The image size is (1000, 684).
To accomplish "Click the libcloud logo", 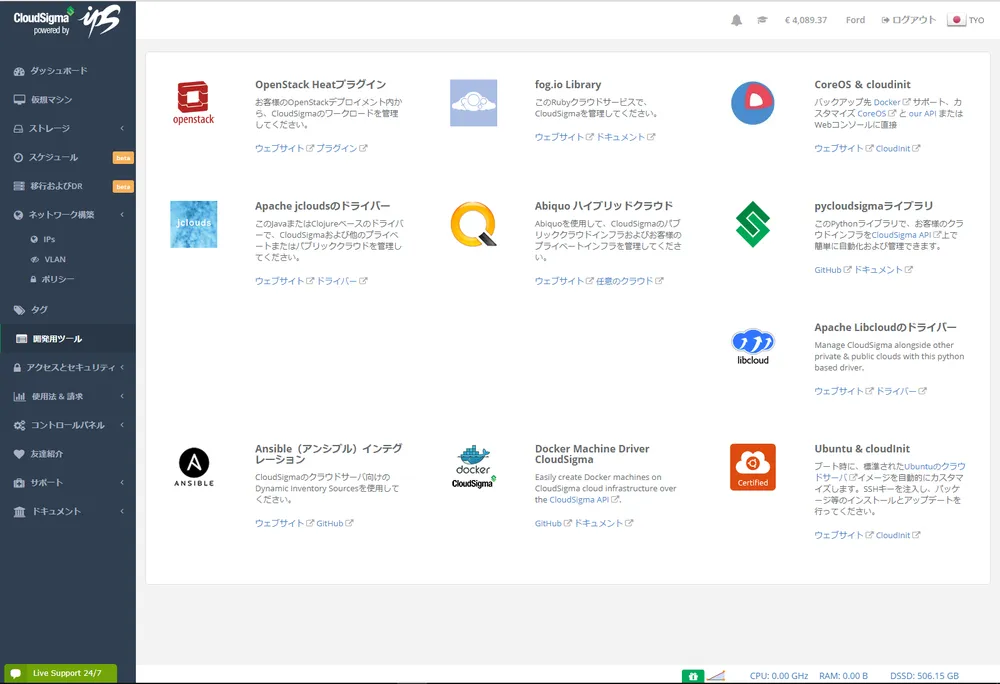I will 753,347.
